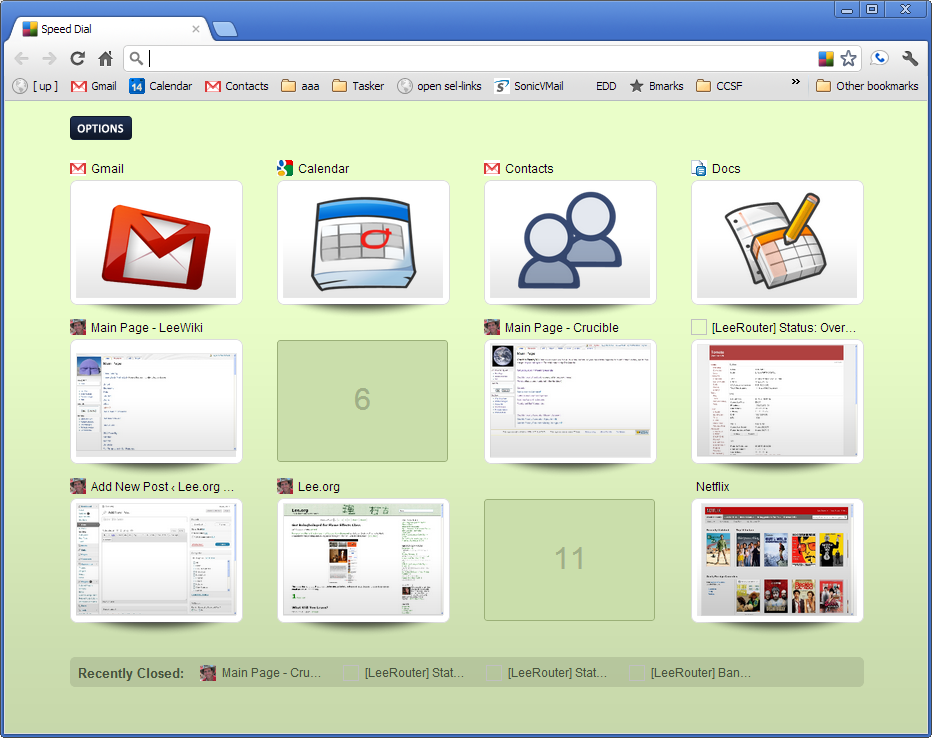Screen dimensions: 932x738
Task: Open Calendar bookmark in bookmarks bar
Action: pos(160,86)
